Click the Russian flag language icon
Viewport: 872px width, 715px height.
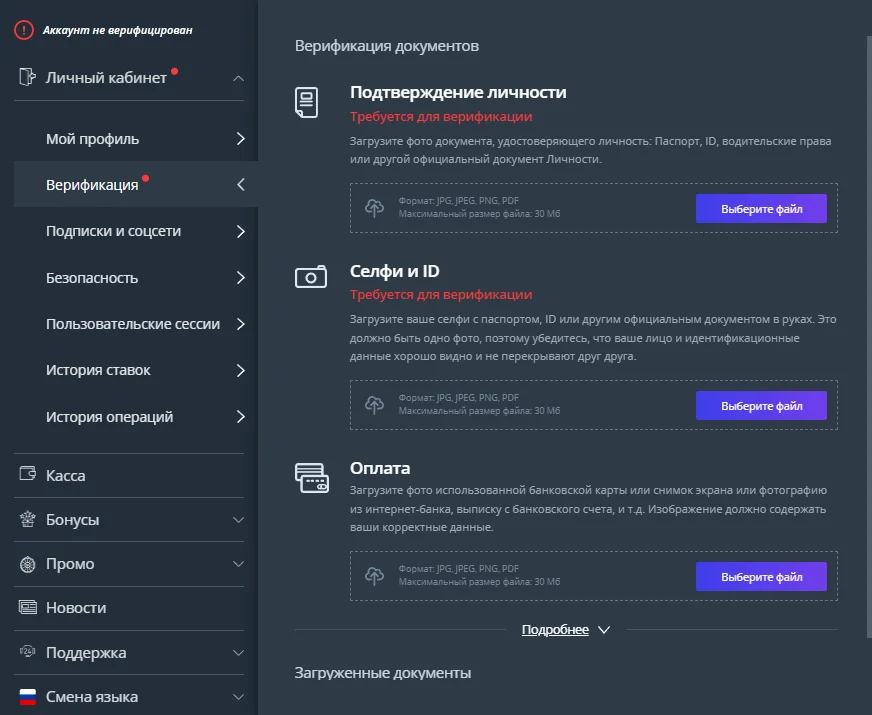coord(28,696)
